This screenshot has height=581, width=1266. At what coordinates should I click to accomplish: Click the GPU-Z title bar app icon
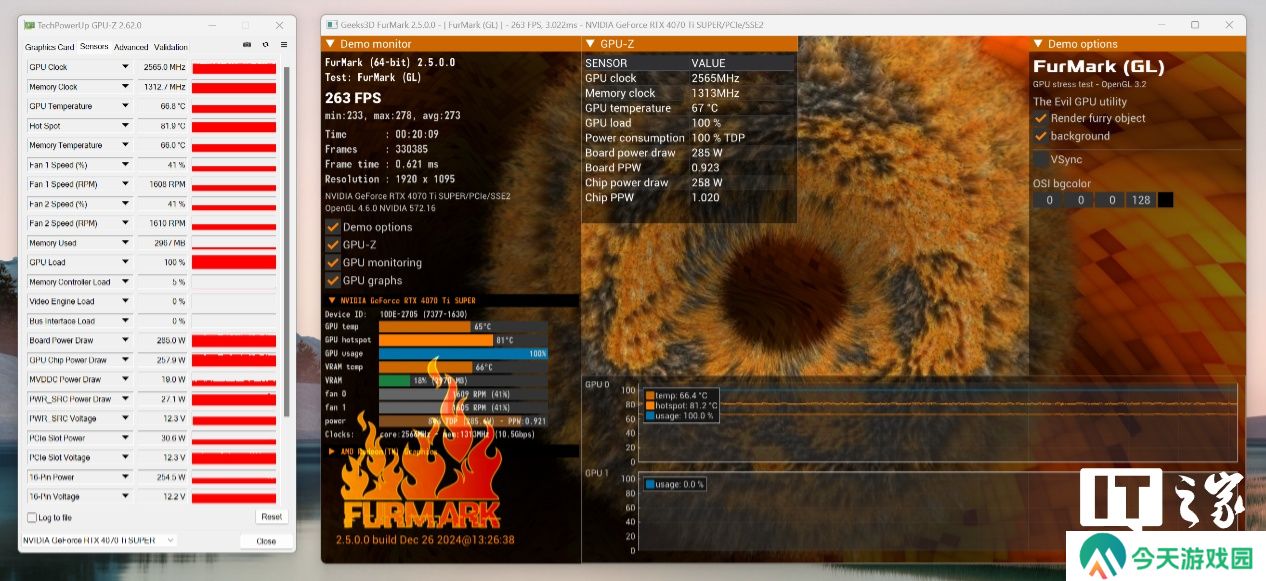pyautogui.click(x=29, y=24)
